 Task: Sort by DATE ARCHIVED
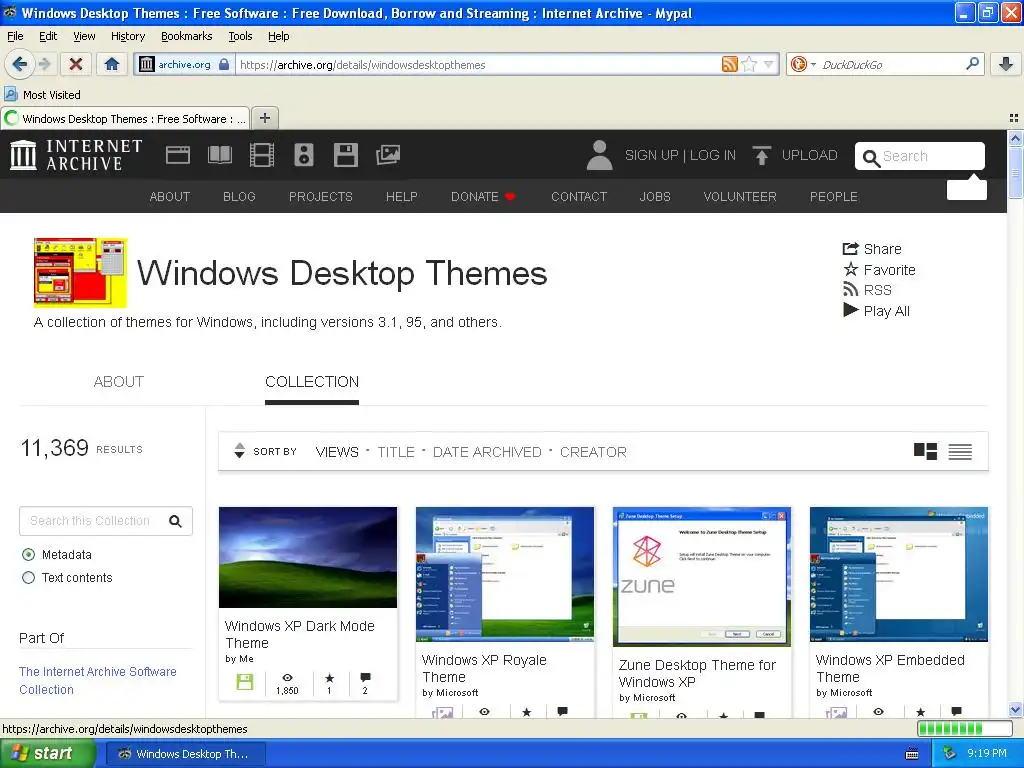click(x=487, y=452)
